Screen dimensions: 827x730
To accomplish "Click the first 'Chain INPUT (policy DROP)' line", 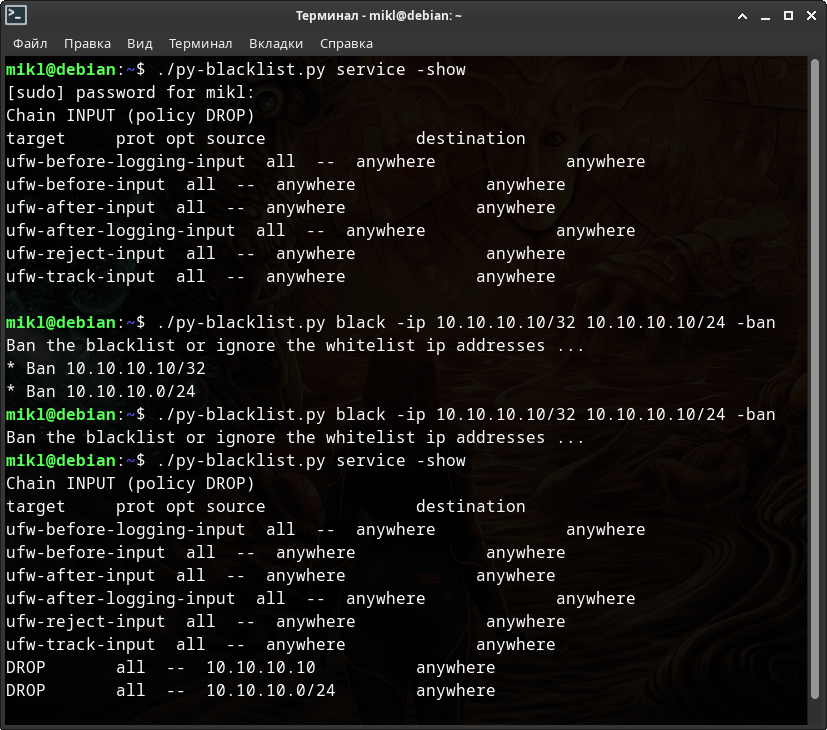I will tap(130, 115).
